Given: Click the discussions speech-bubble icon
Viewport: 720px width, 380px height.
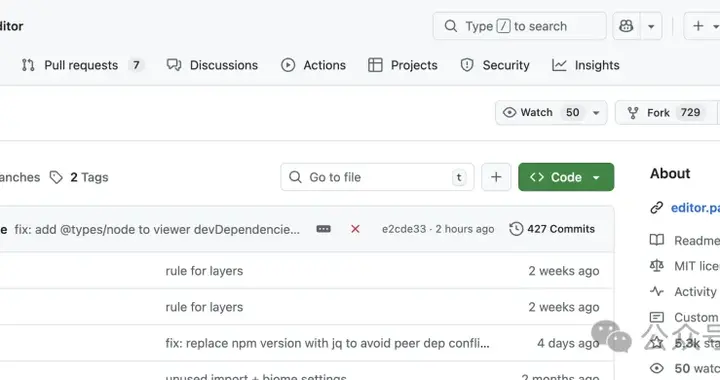Looking at the screenshot, I should pos(174,65).
